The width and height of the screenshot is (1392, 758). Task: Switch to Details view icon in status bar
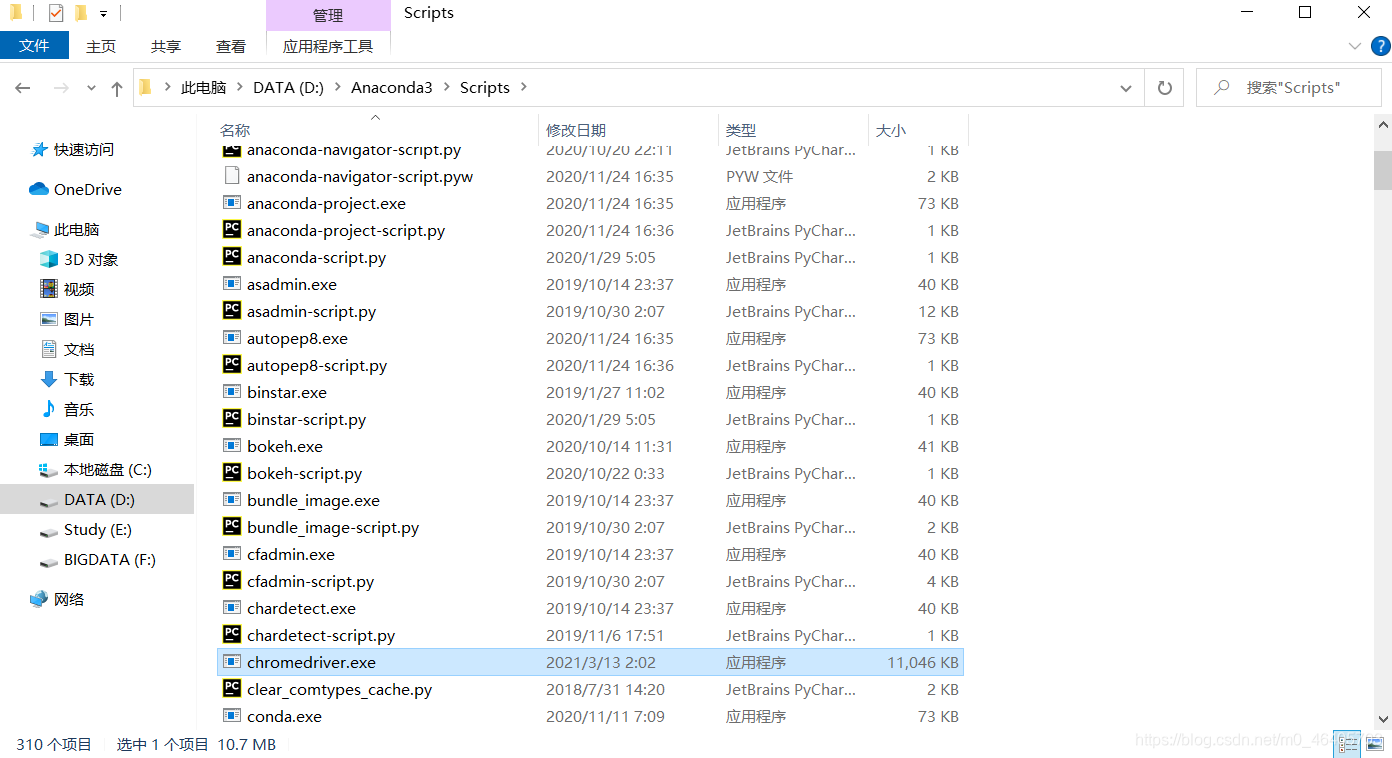1347,743
